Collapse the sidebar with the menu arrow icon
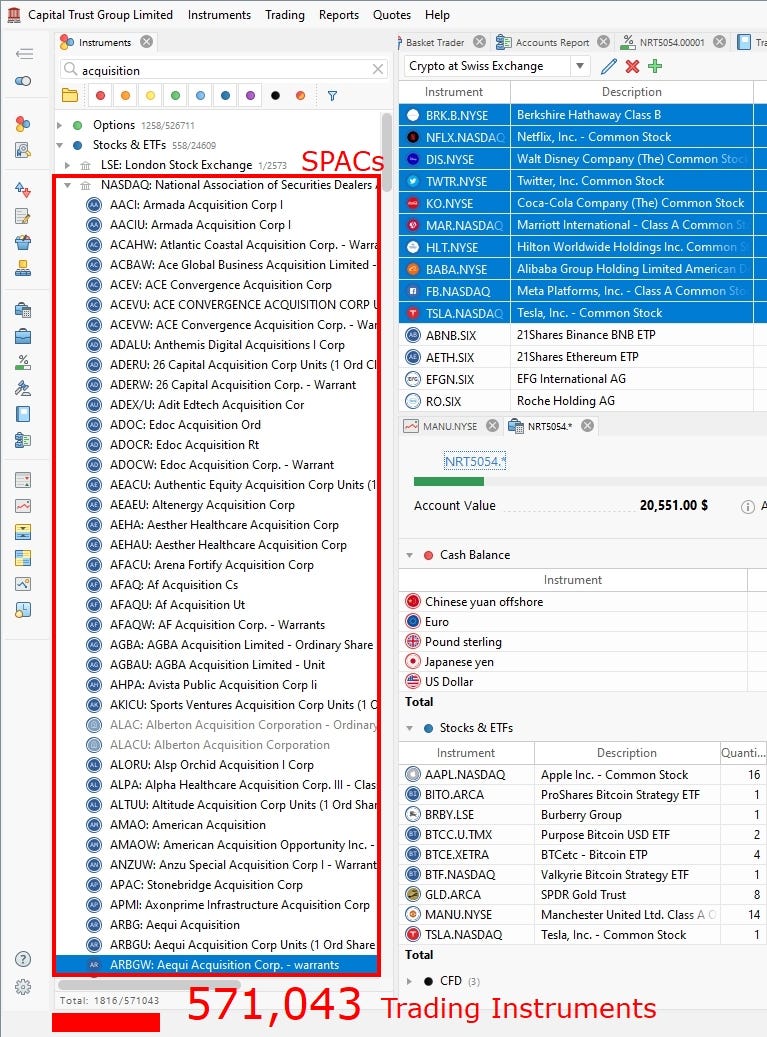The width and height of the screenshot is (767, 1037). pos(24,54)
